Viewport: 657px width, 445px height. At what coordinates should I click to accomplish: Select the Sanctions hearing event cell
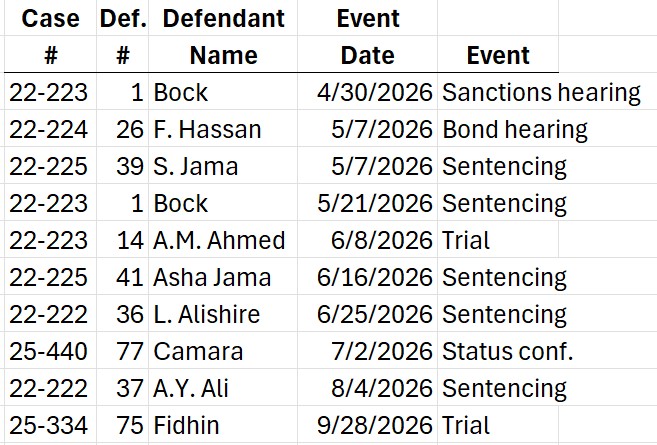pos(541,93)
